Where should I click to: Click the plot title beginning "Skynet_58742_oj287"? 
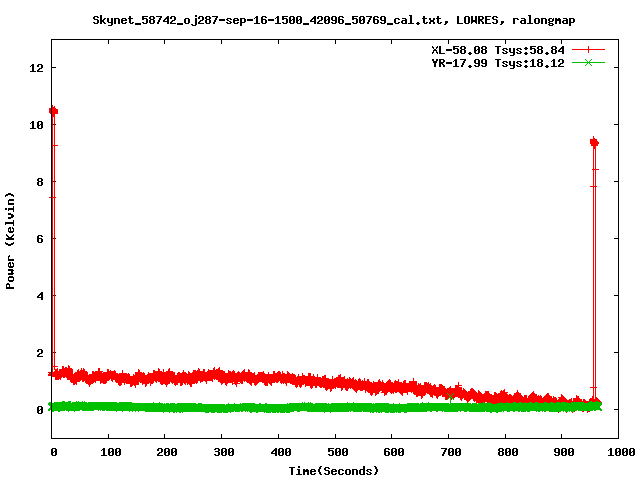click(x=333, y=20)
